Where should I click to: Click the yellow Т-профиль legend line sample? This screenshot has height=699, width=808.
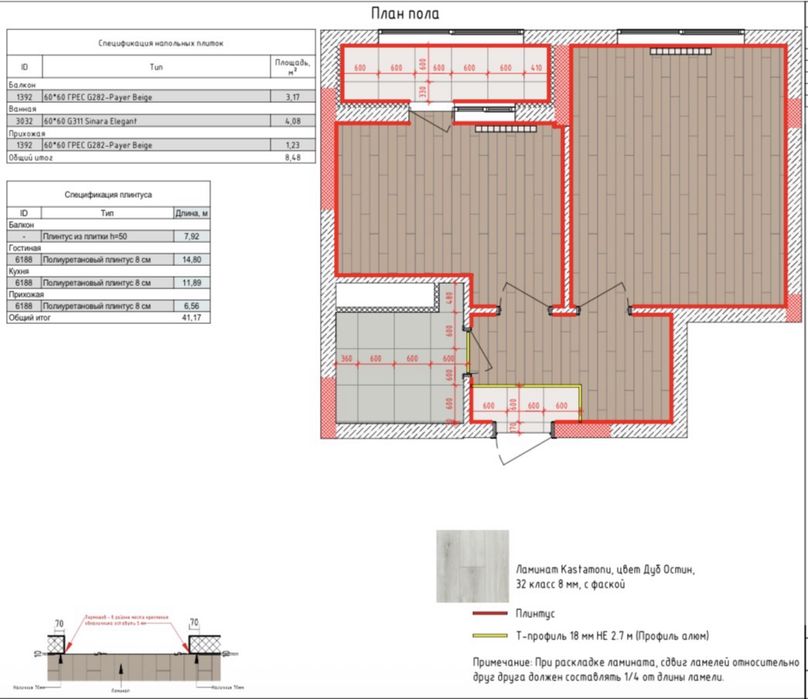click(490, 636)
